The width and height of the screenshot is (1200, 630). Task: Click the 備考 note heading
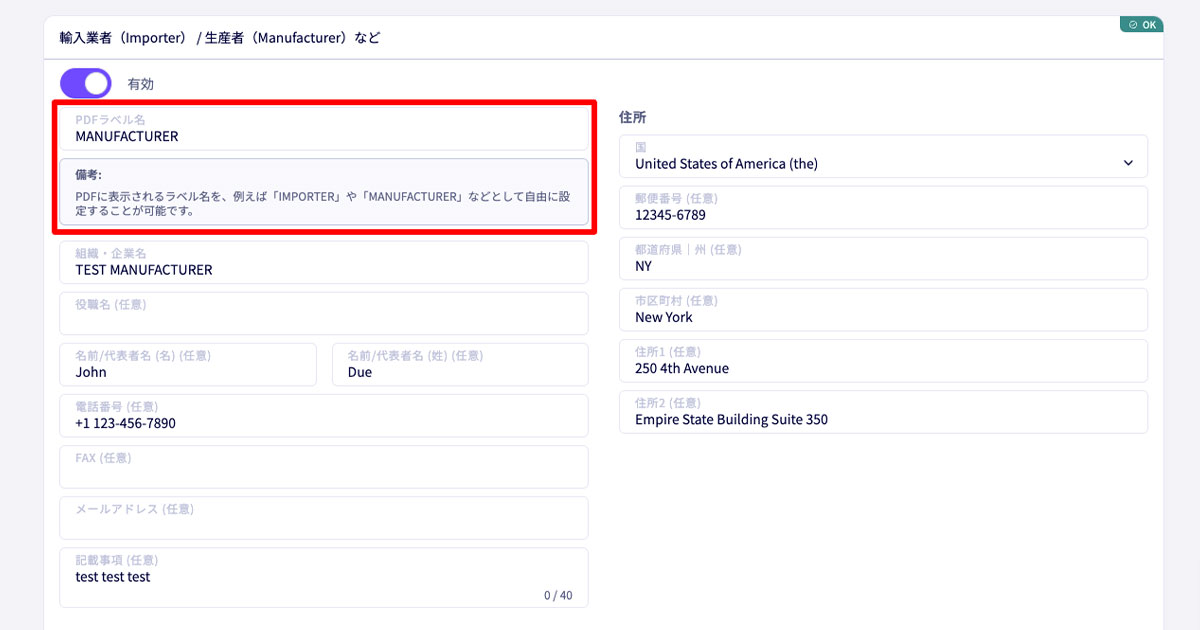tap(88, 174)
